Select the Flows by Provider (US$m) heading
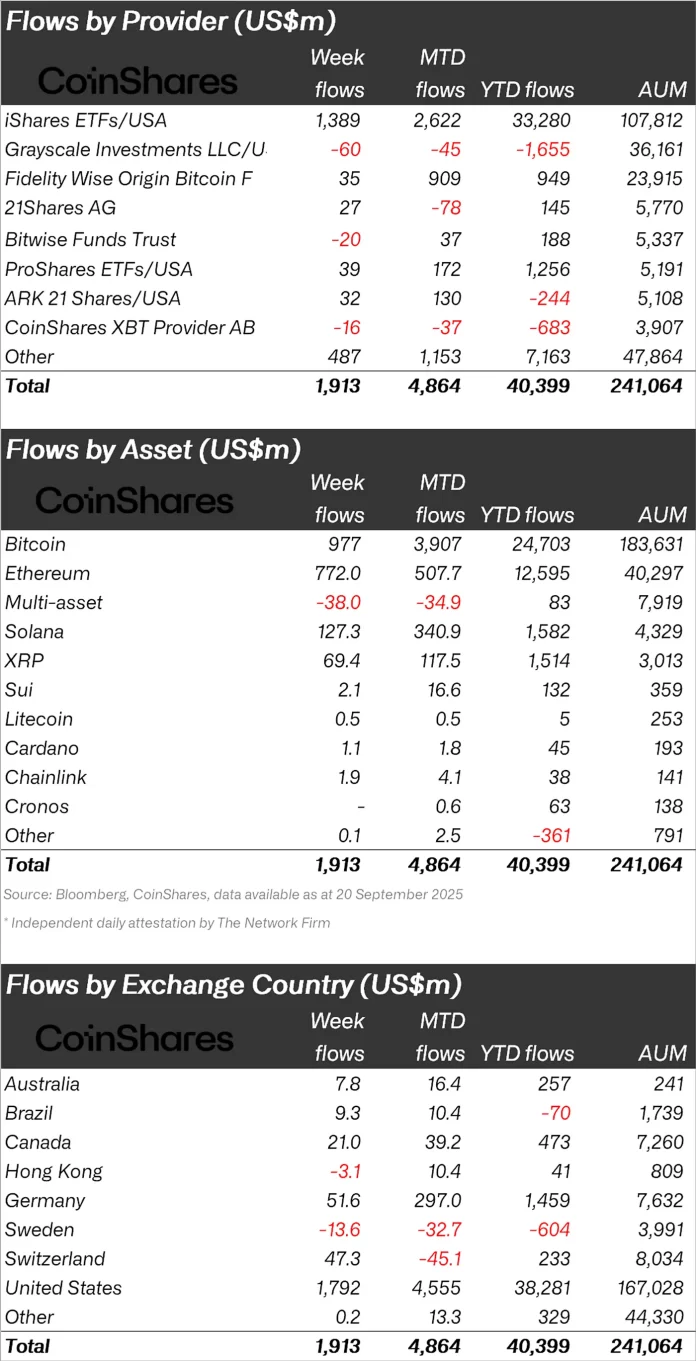The image size is (696, 1361). click(x=171, y=22)
